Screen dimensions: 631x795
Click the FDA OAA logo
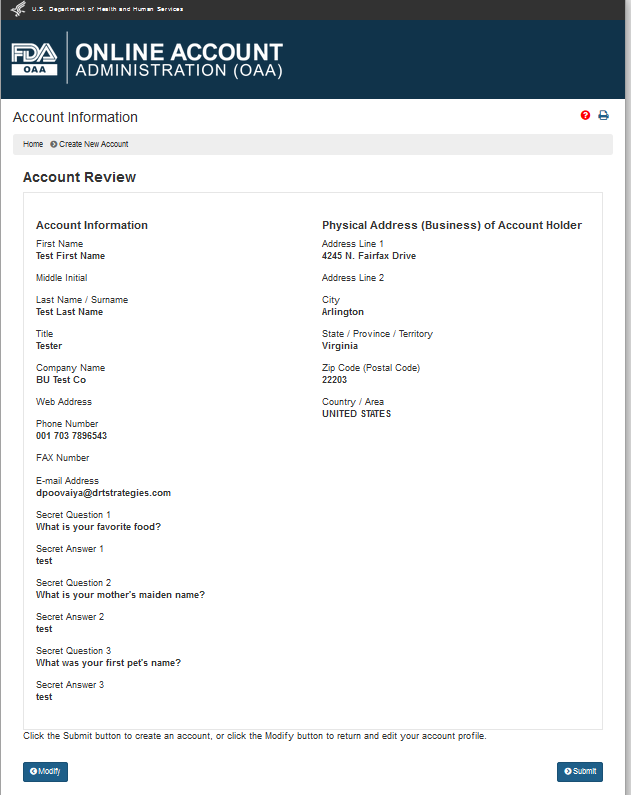(x=34, y=59)
